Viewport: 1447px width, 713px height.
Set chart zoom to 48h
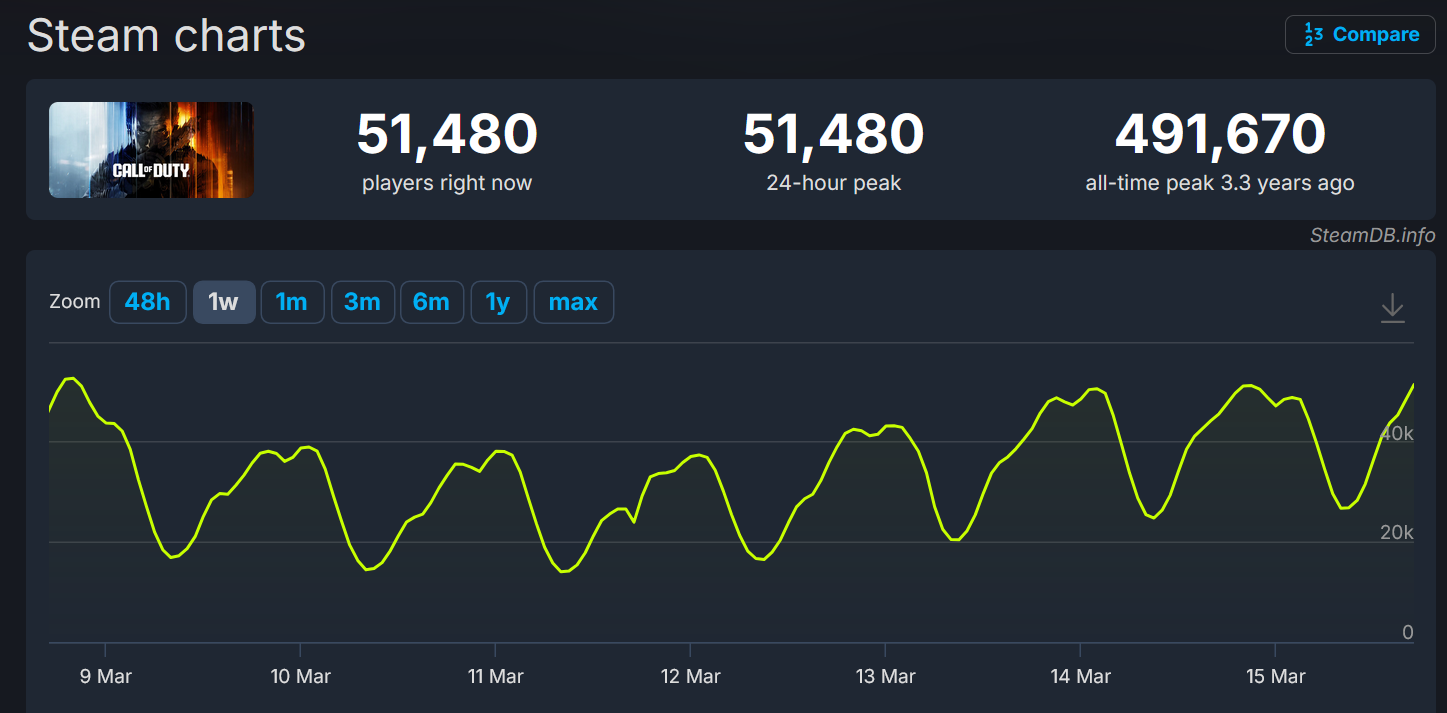148,302
